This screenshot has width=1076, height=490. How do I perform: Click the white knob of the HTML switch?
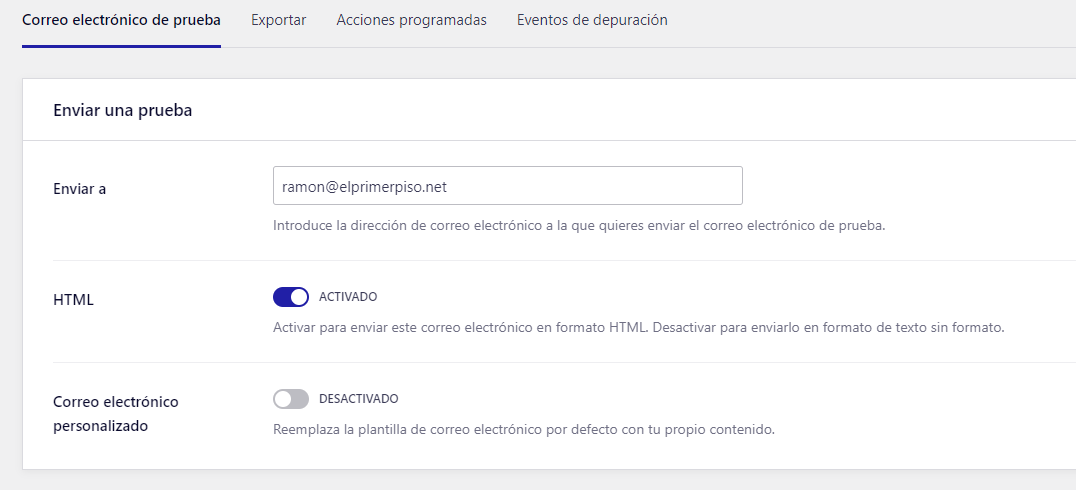[299, 297]
